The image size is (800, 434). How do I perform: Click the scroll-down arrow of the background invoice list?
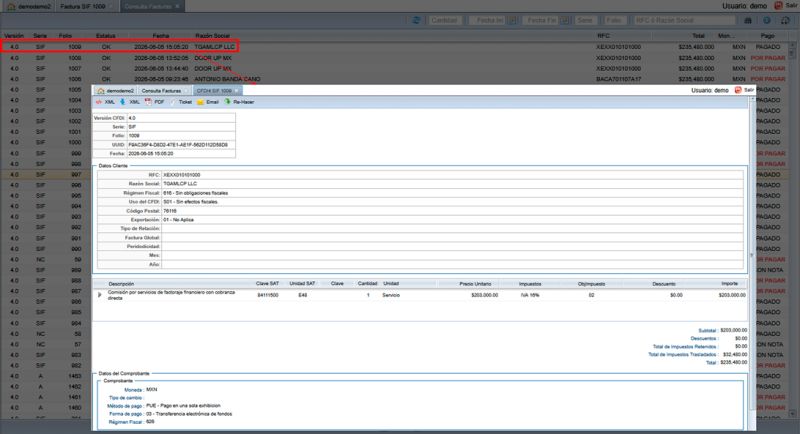pos(792,414)
